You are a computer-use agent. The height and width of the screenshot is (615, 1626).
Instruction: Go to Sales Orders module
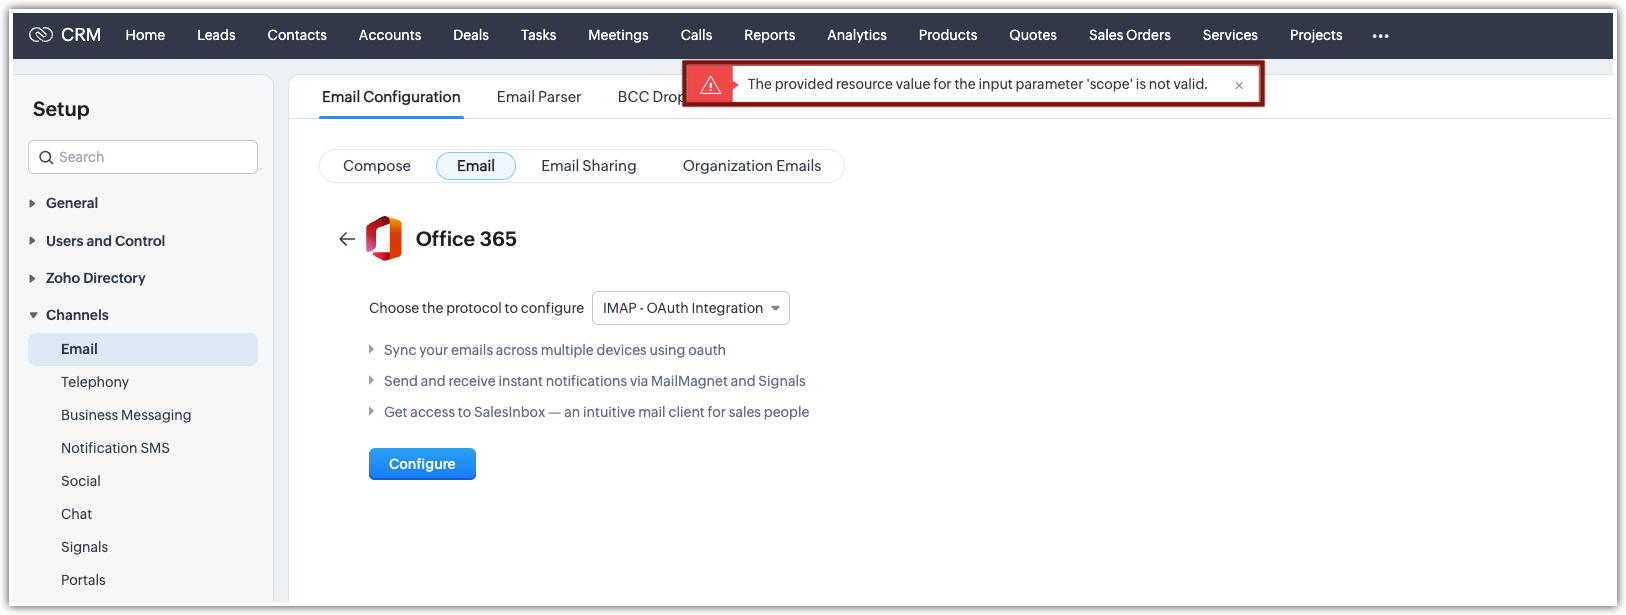click(1130, 35)
